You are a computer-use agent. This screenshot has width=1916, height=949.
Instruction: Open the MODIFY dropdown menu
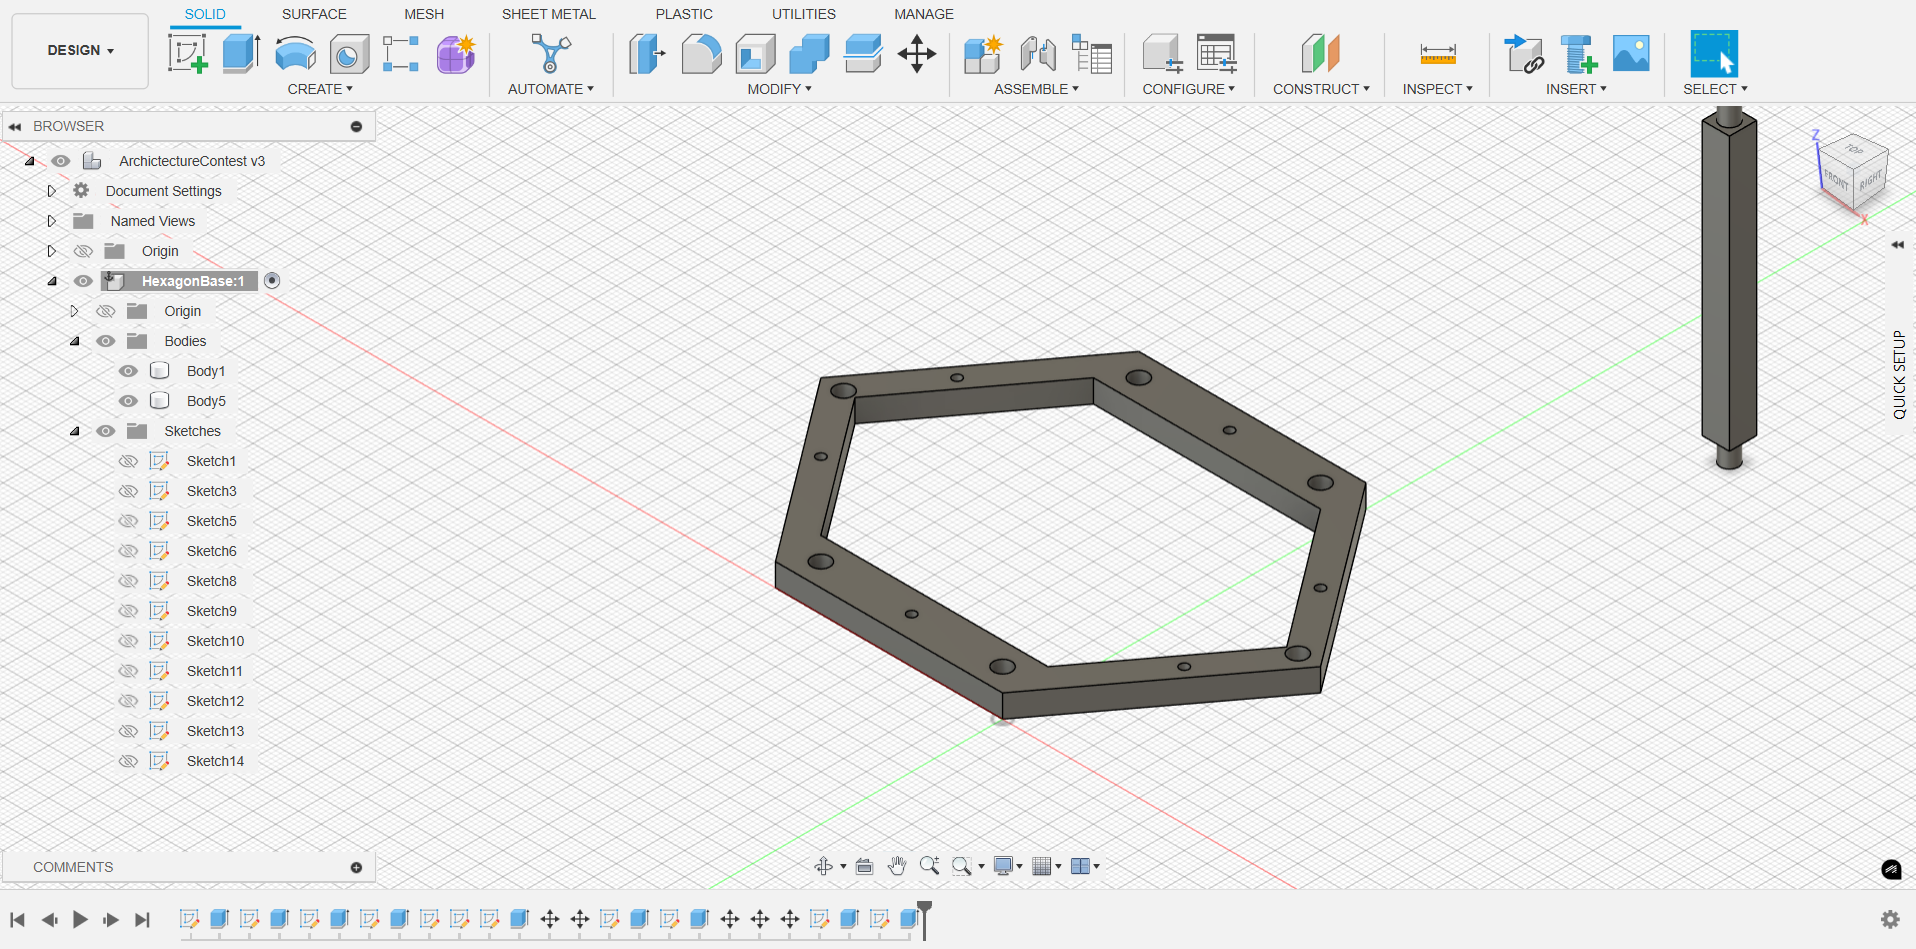[x=780, y=89]
